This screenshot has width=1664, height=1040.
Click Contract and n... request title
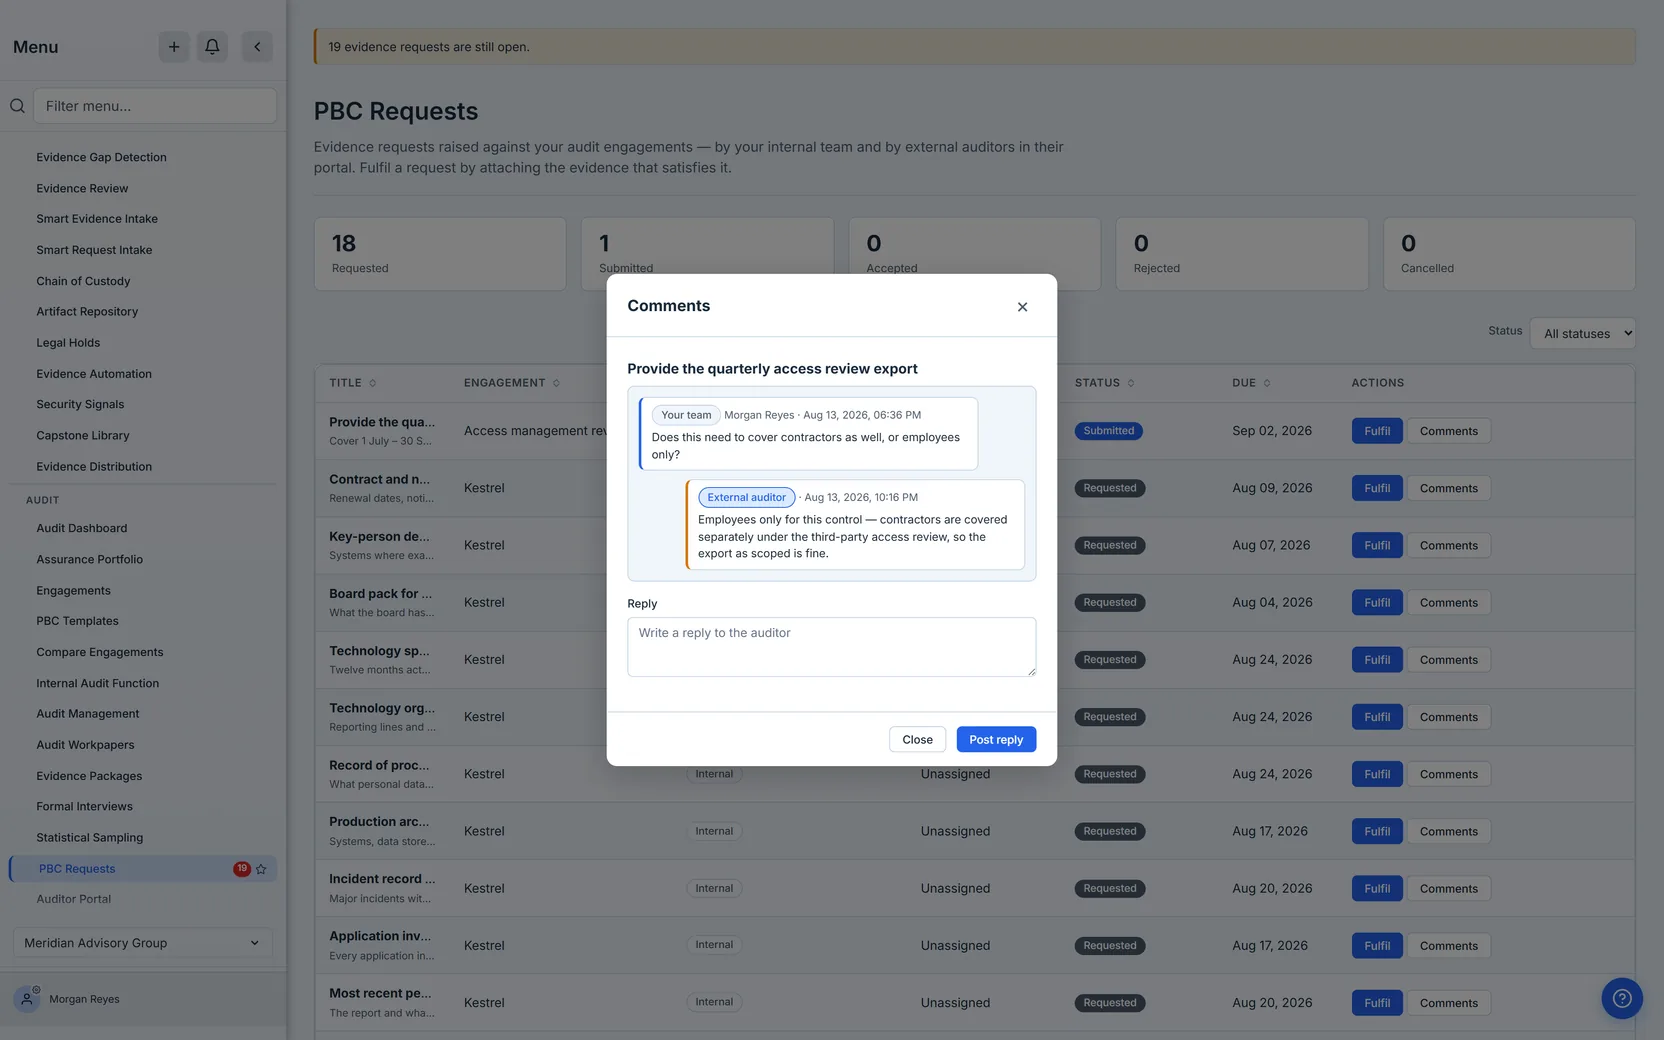click(380, 479)
